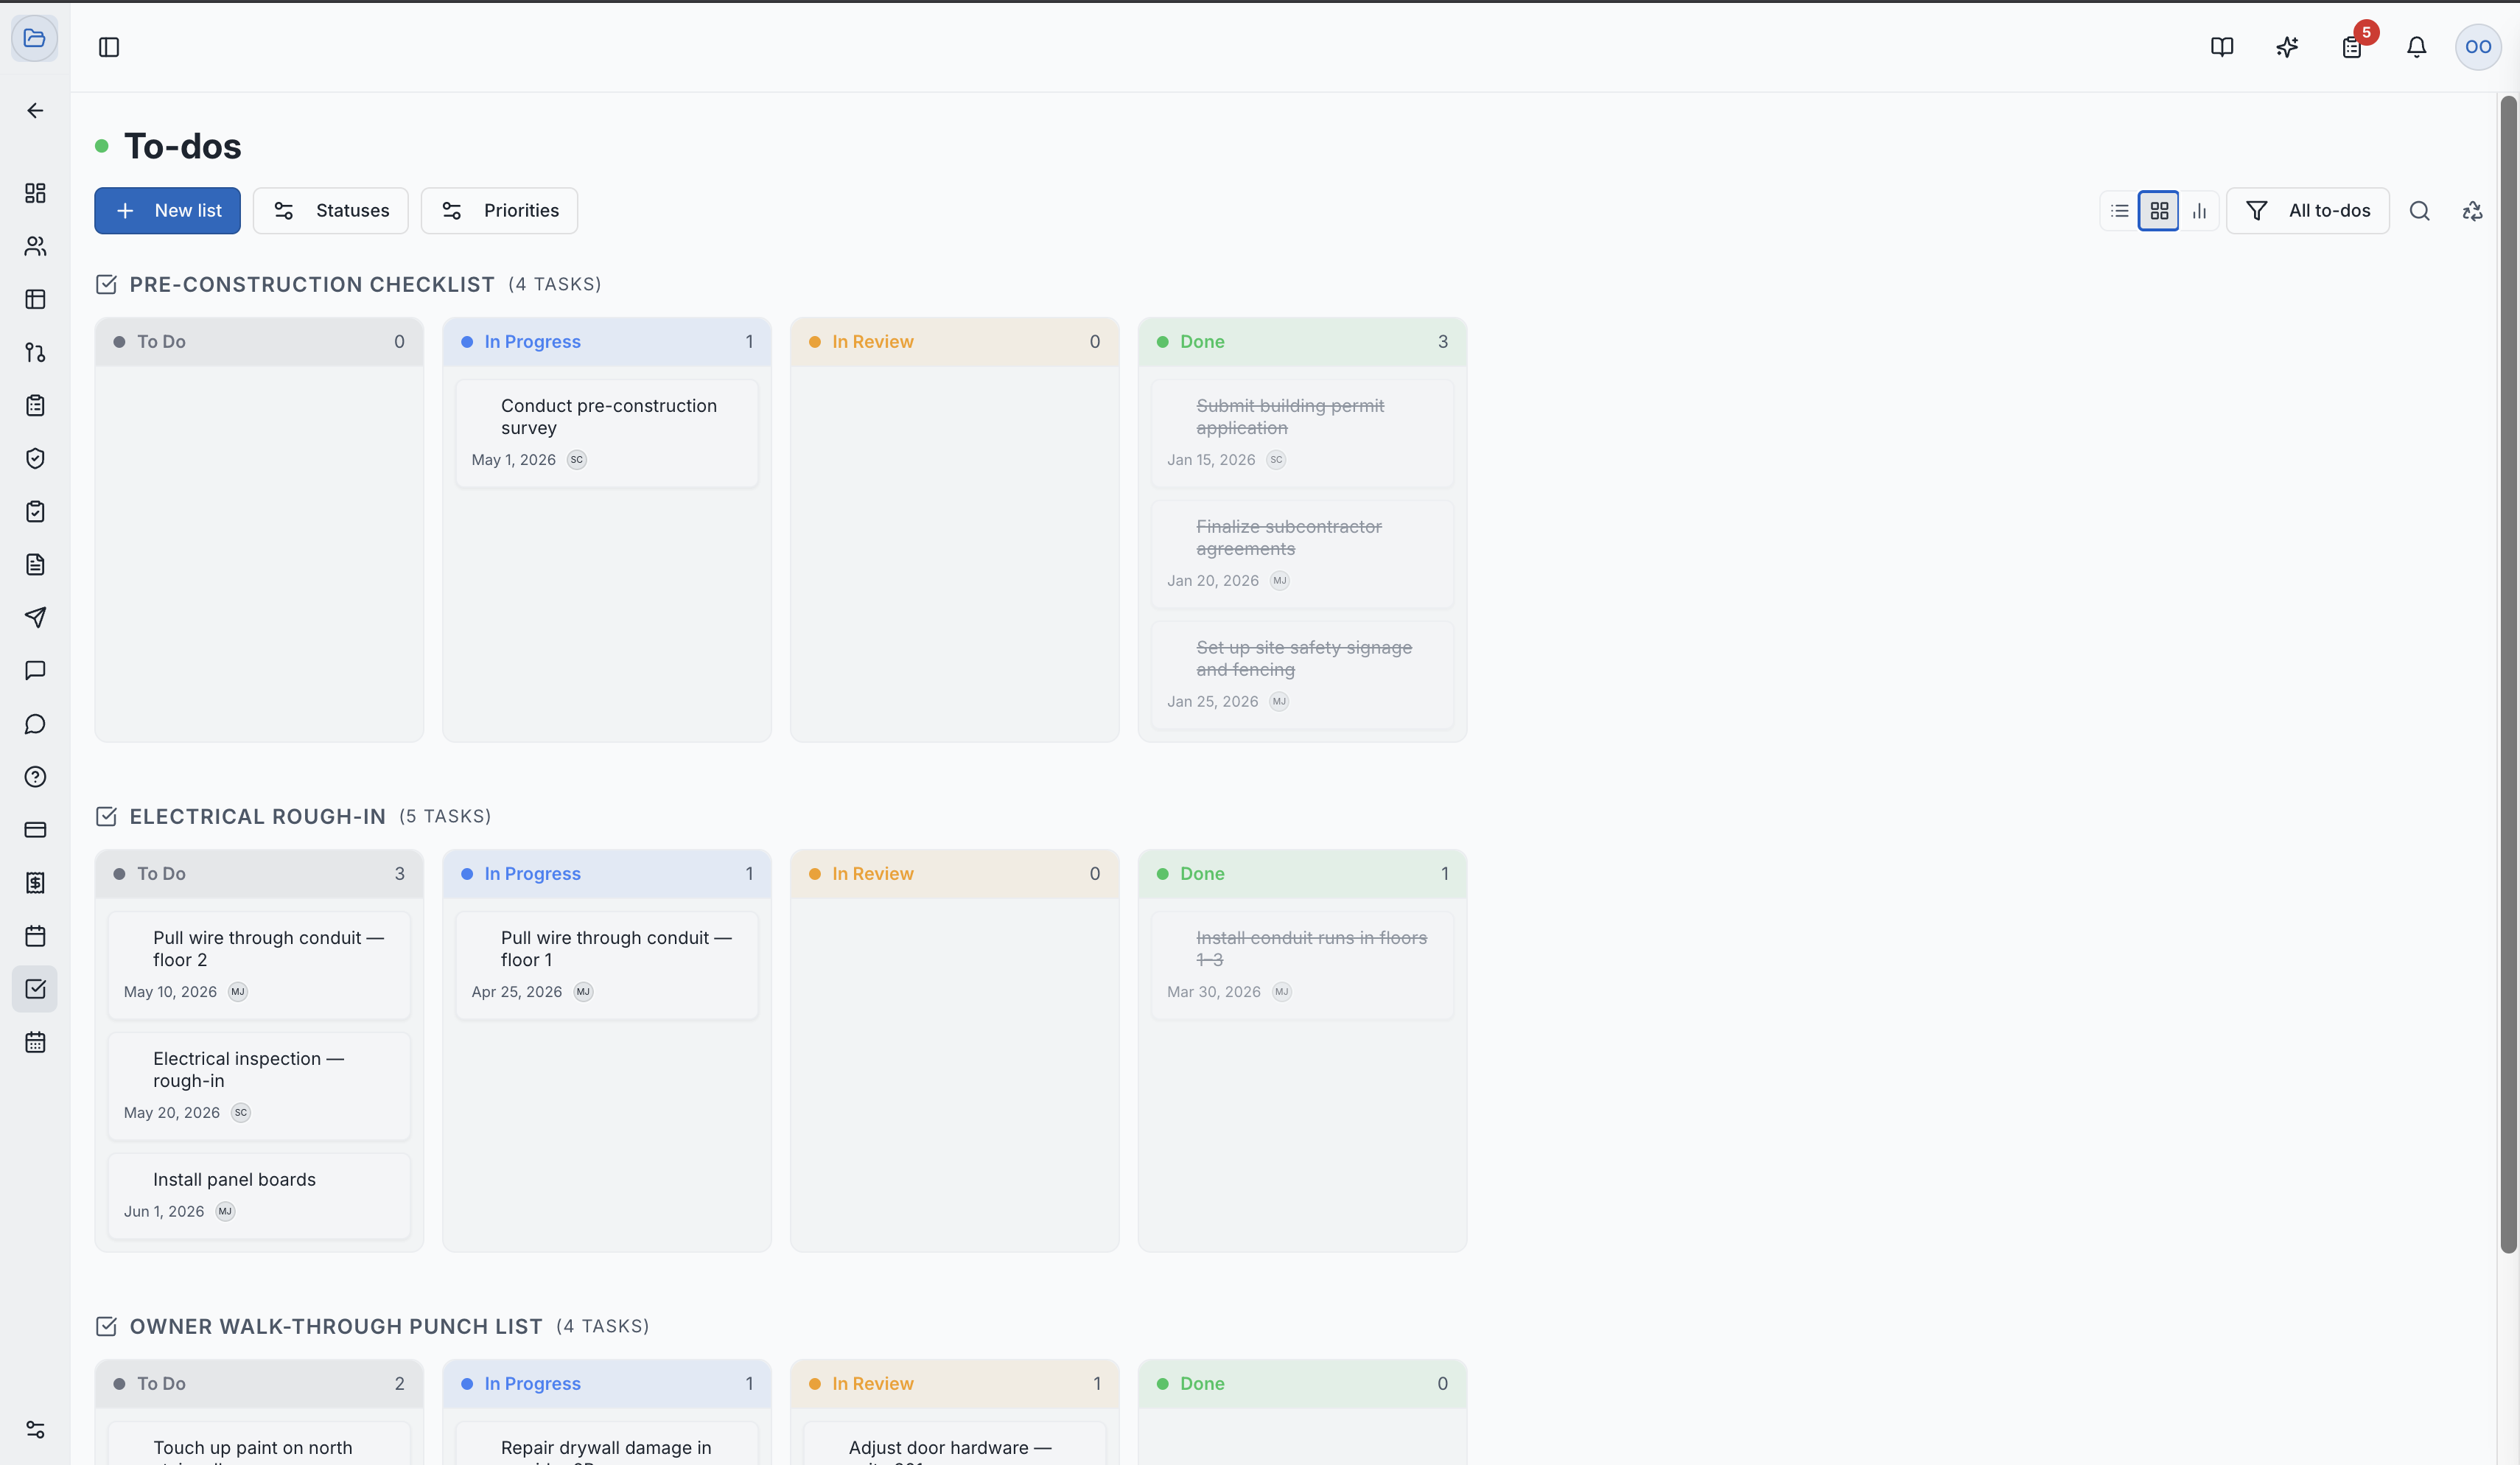Open Adjust door hardware task
2520x1465 pixels.
point(955,1444)
